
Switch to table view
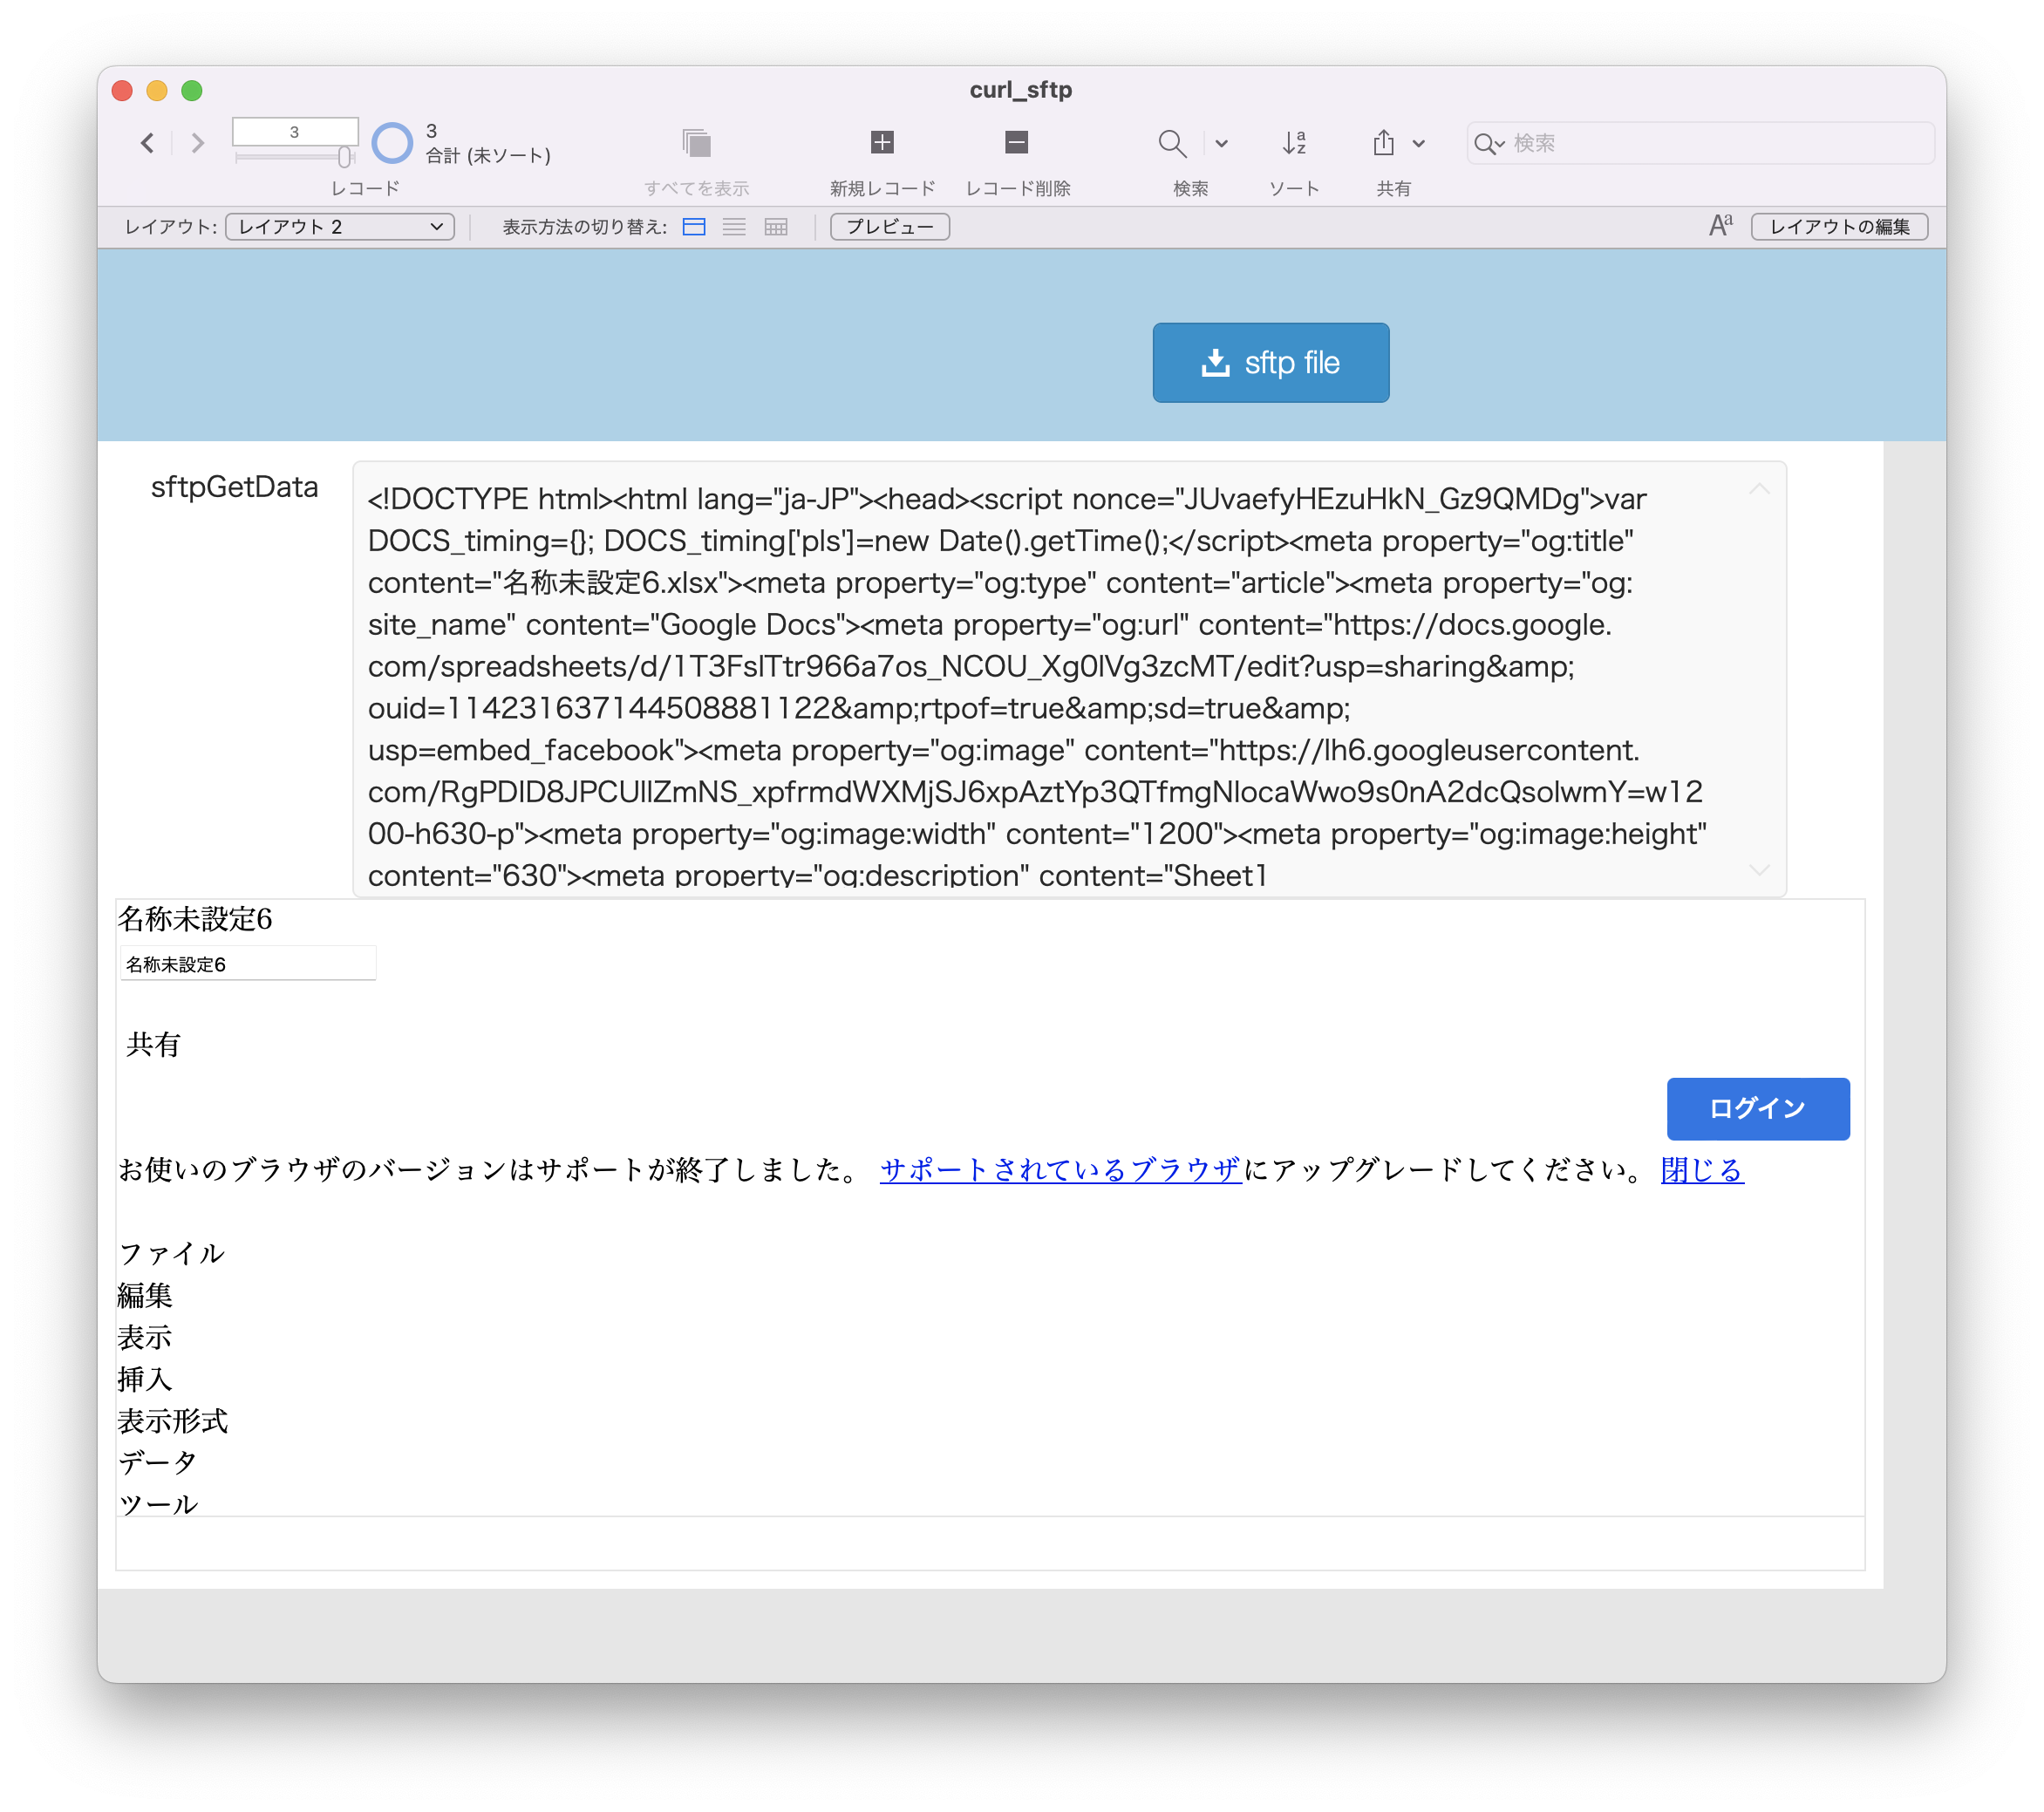(x=775, y=227)
